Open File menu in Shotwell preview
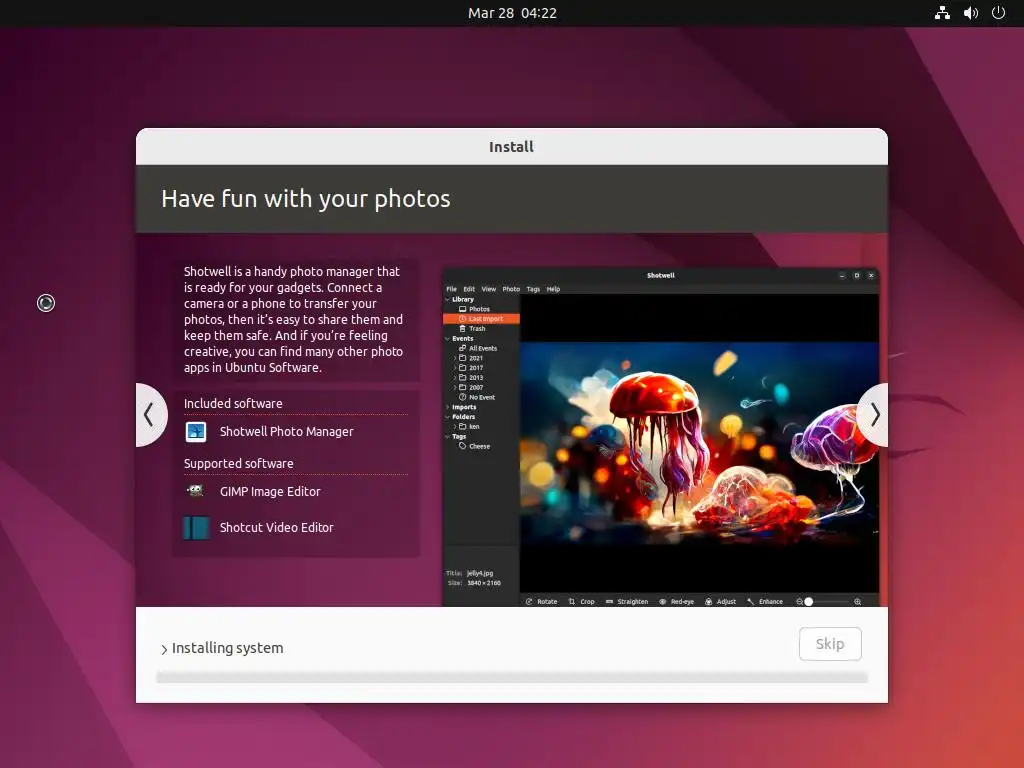1024x768 pixels. [x=451, y=289]
